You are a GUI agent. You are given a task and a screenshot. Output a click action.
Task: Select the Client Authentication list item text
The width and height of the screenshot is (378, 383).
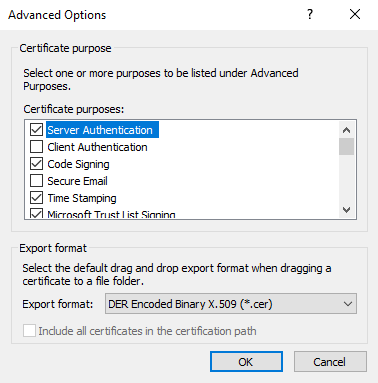[x=97, y=147]
